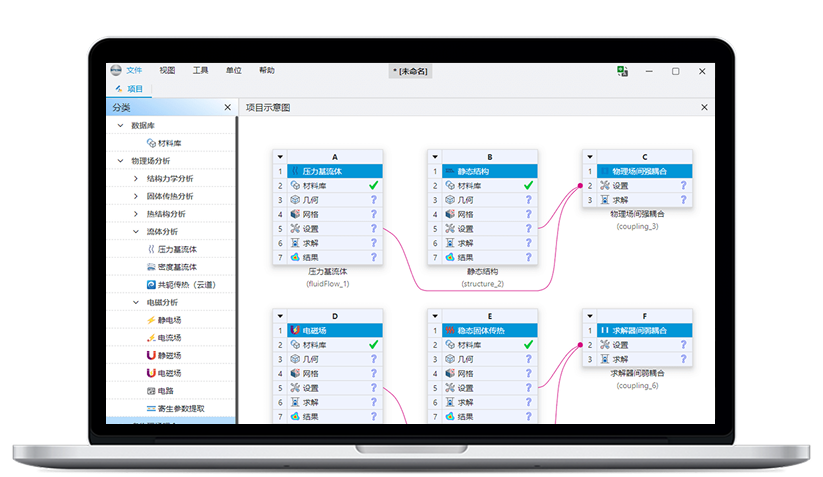Viewport: 823px width, 477px height.
Task: Click the 静电场 lightning icon in sidebar
Action: point(151,320)
